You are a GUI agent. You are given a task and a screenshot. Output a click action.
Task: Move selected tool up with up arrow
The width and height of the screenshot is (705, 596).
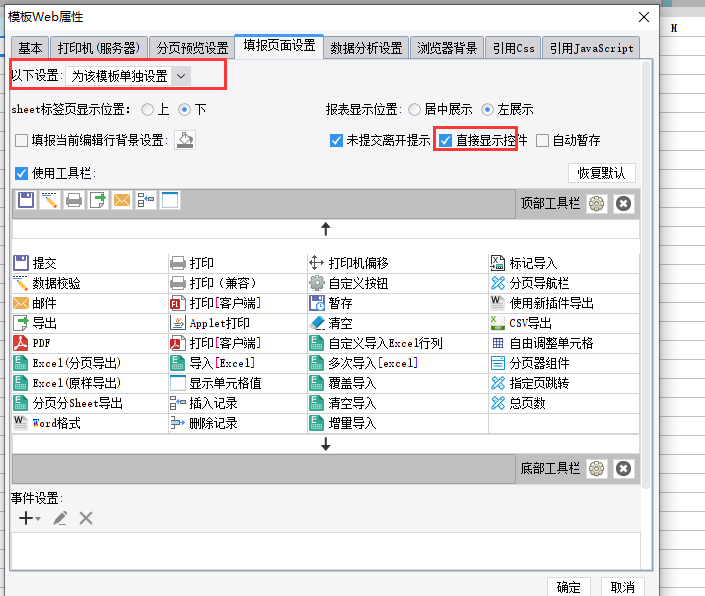pyautogui.click(x=326, y=229)
